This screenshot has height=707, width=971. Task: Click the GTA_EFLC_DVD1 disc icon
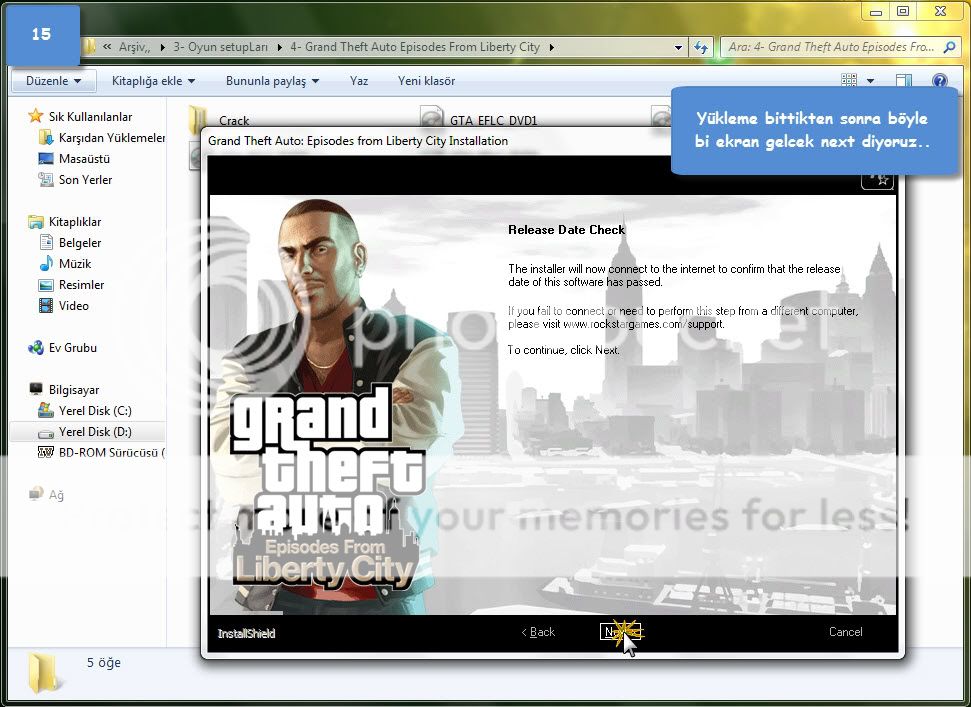pyautogui.click(x=432, y=117)
